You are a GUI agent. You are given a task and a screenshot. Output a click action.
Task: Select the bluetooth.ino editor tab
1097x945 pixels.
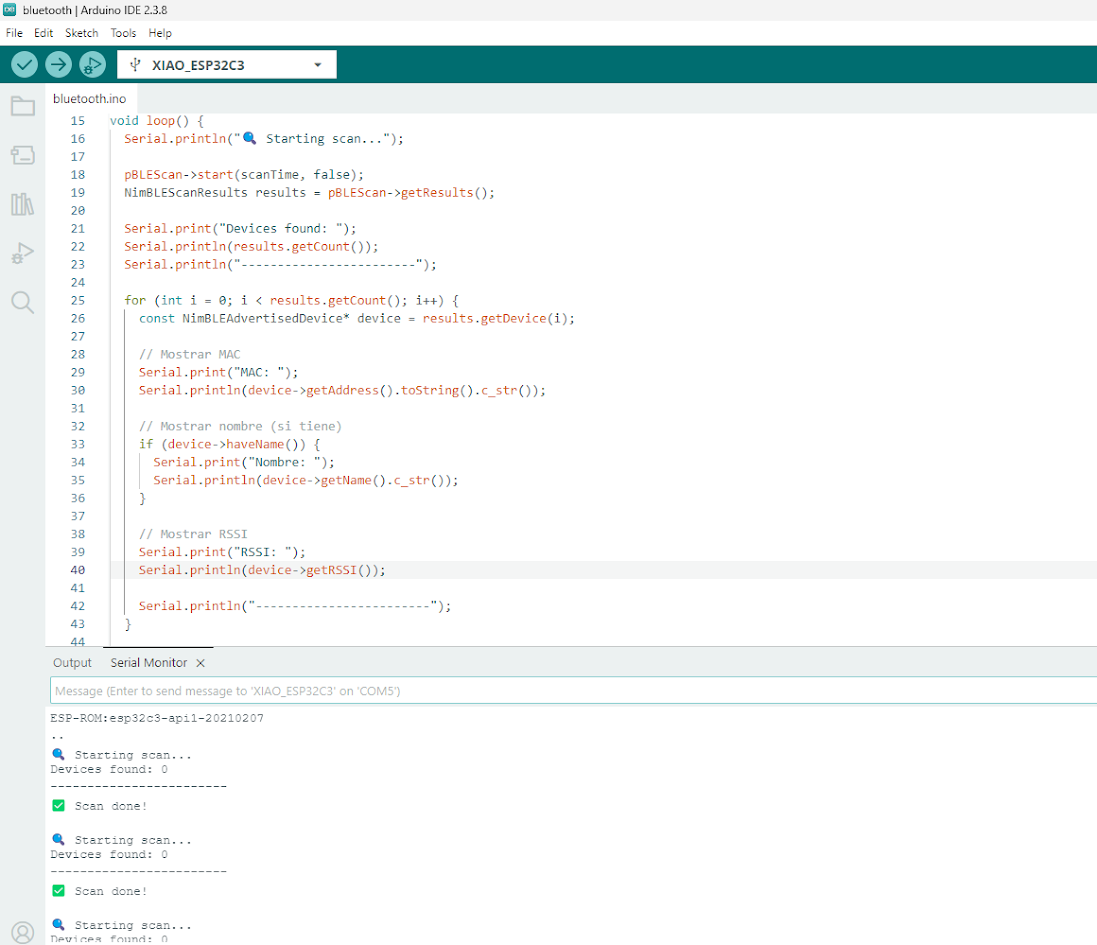pos(90,99)
